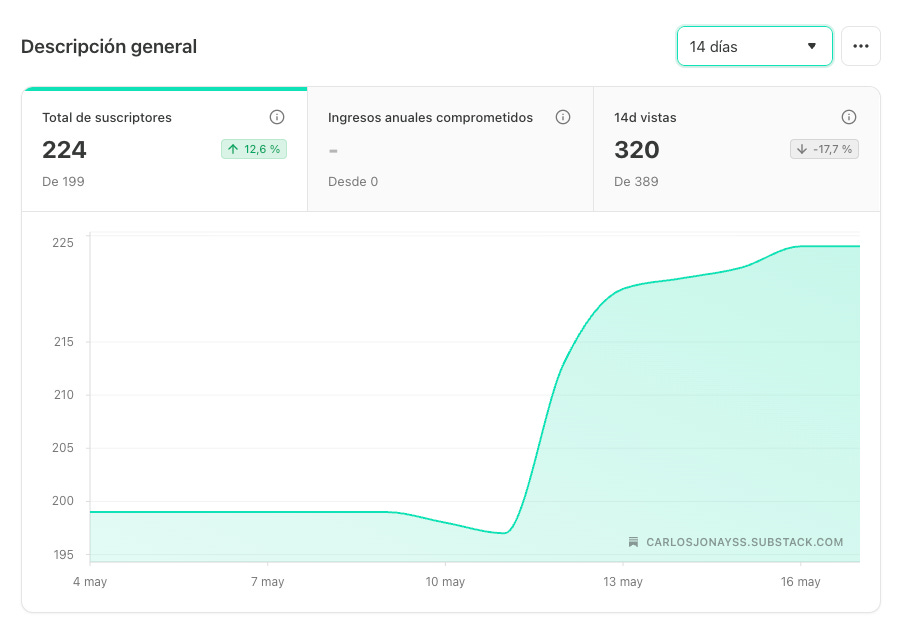The height and width of the screenshot is (629, 902).
Task: Click the 224 subscriber count
Action: coord(64,150)
